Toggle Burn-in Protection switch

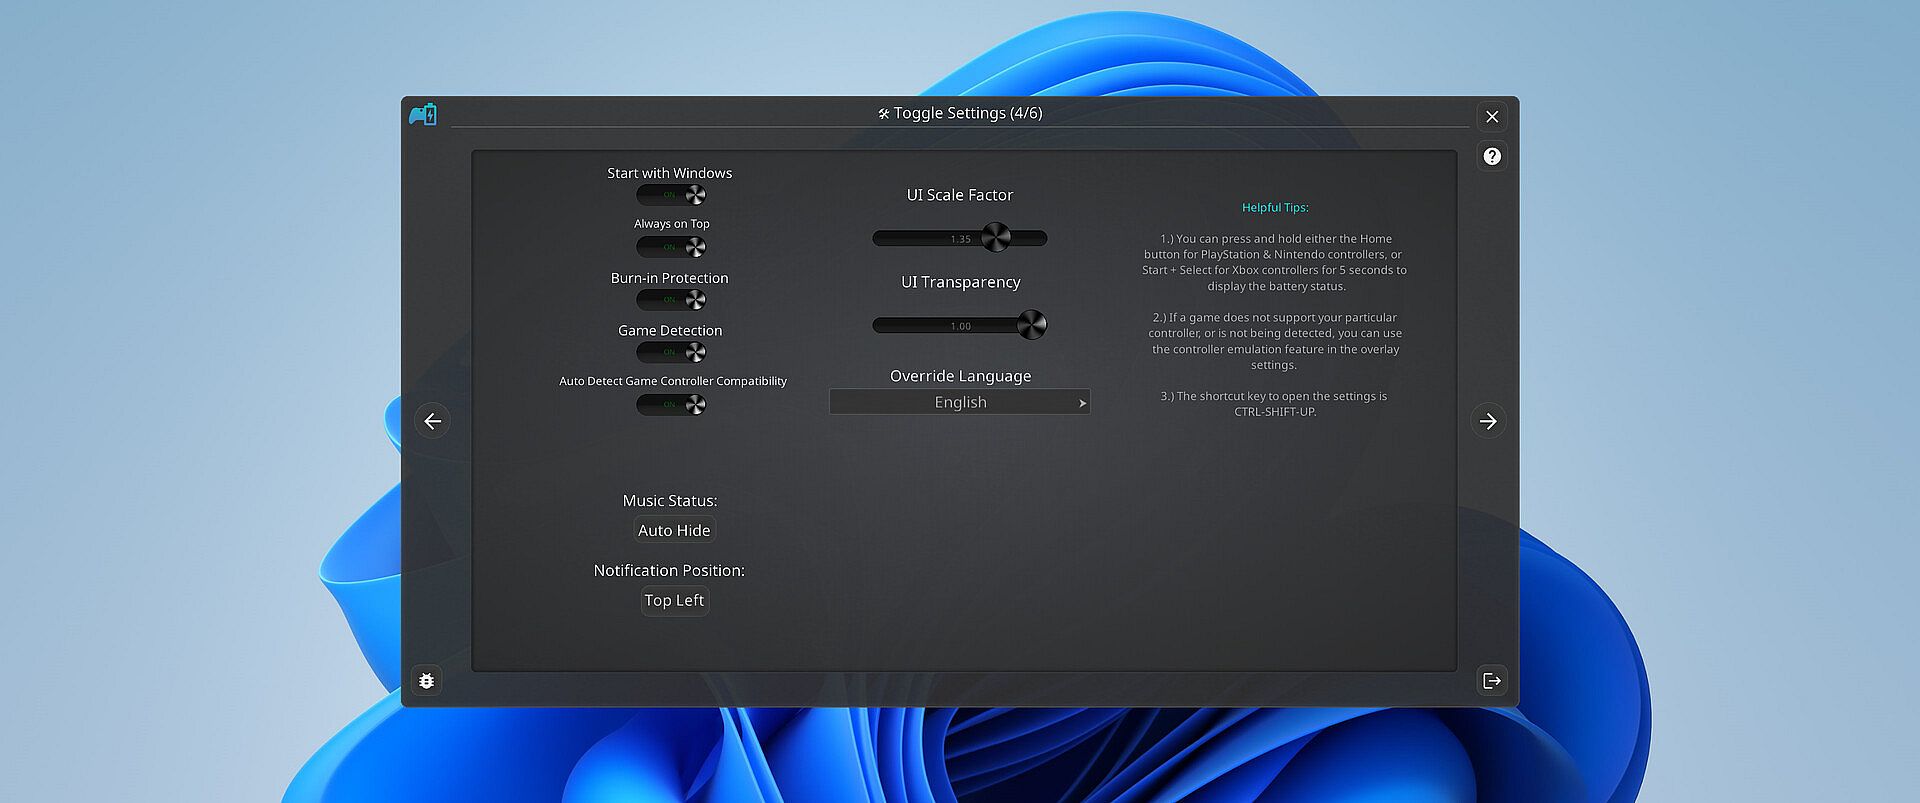click(671, 300)
